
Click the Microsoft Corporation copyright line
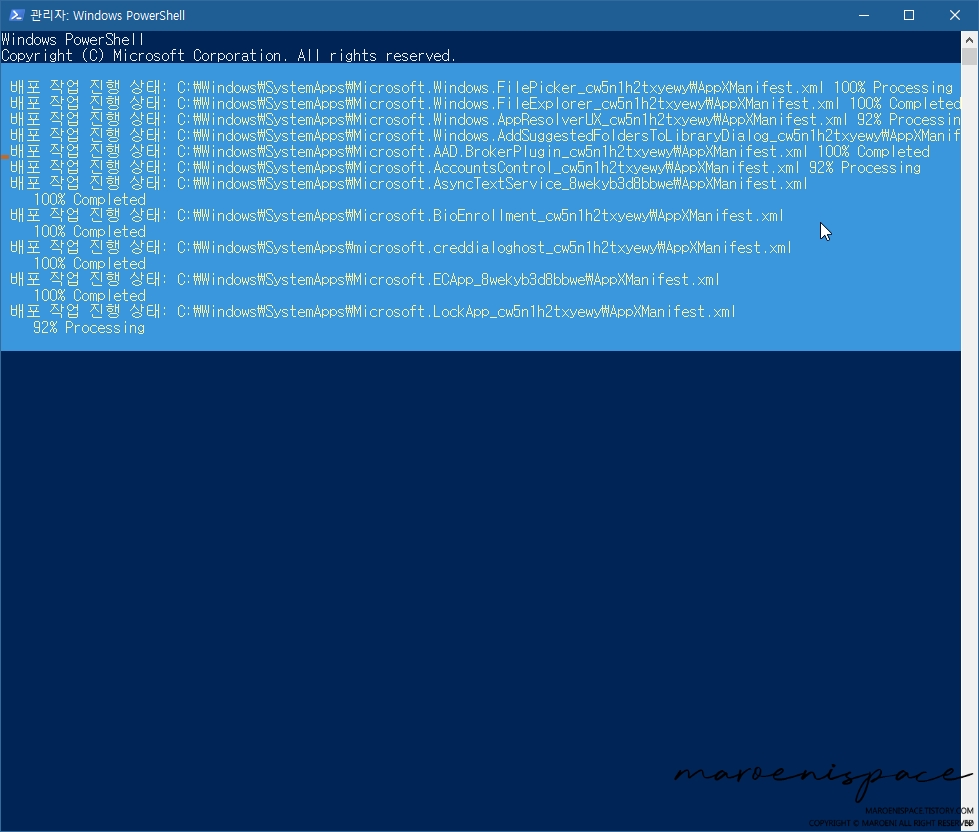pyautogui.click(x=229, y=56)
